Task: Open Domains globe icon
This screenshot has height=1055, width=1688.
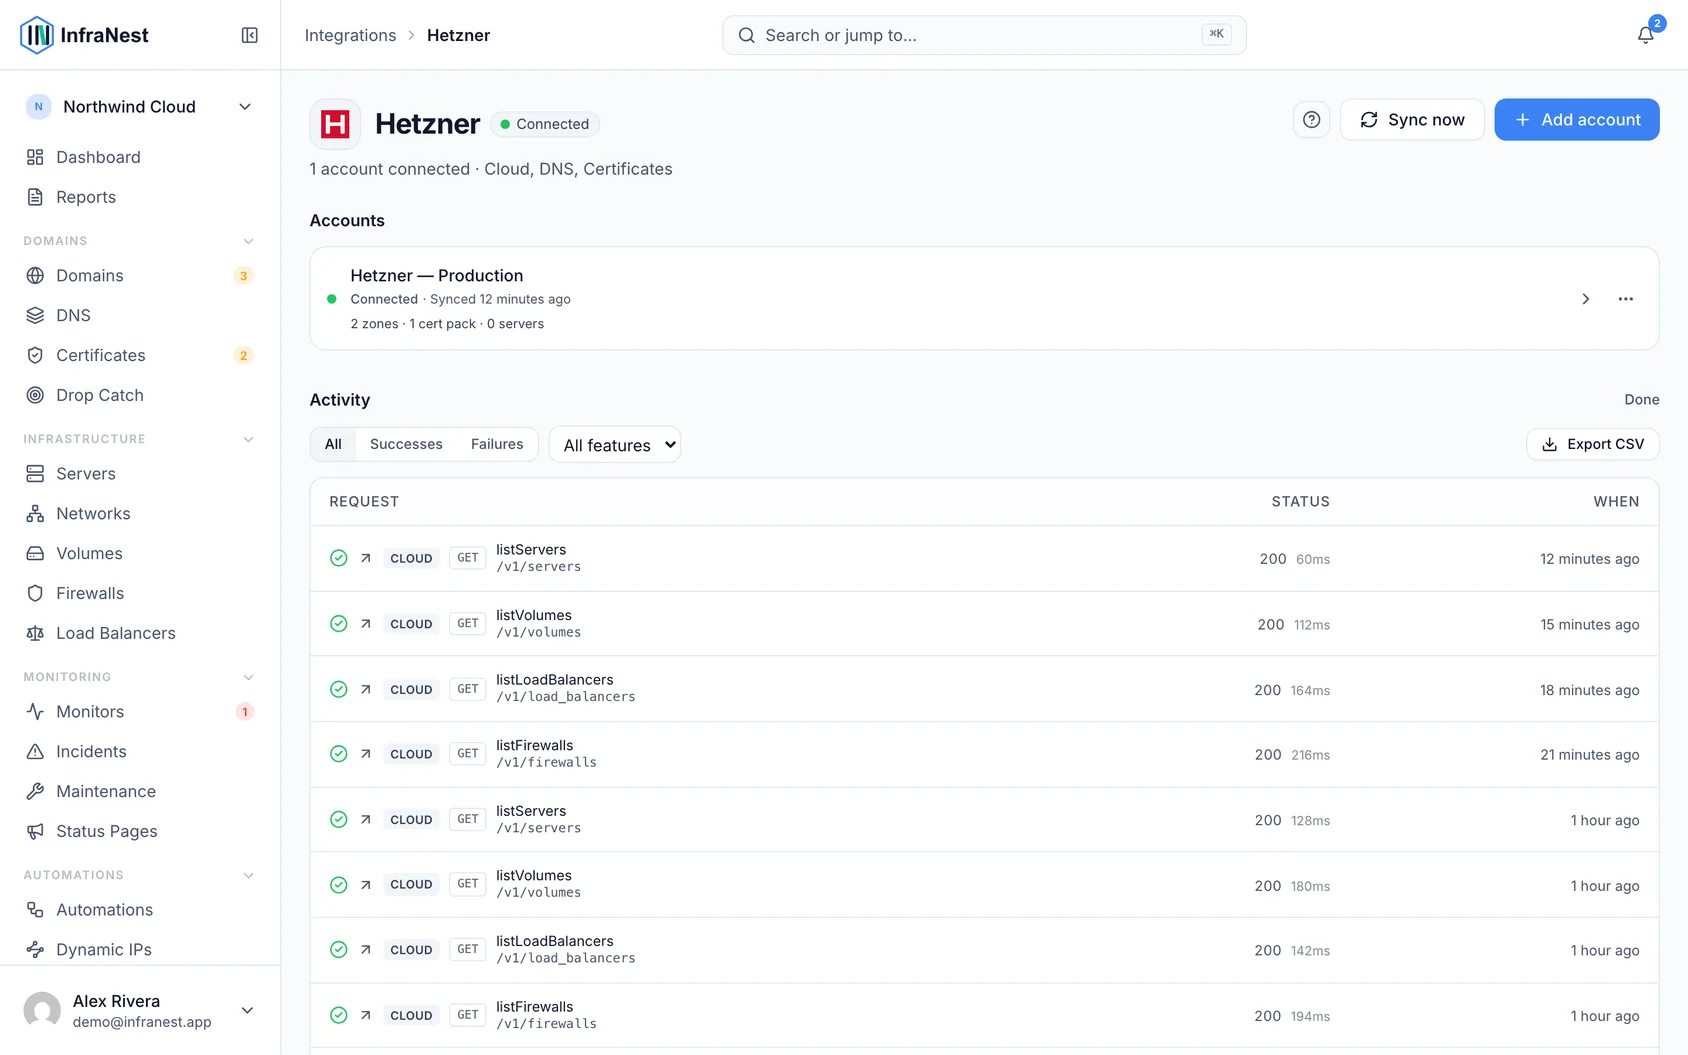Action: pyautogui.click(x=35, y=275)
